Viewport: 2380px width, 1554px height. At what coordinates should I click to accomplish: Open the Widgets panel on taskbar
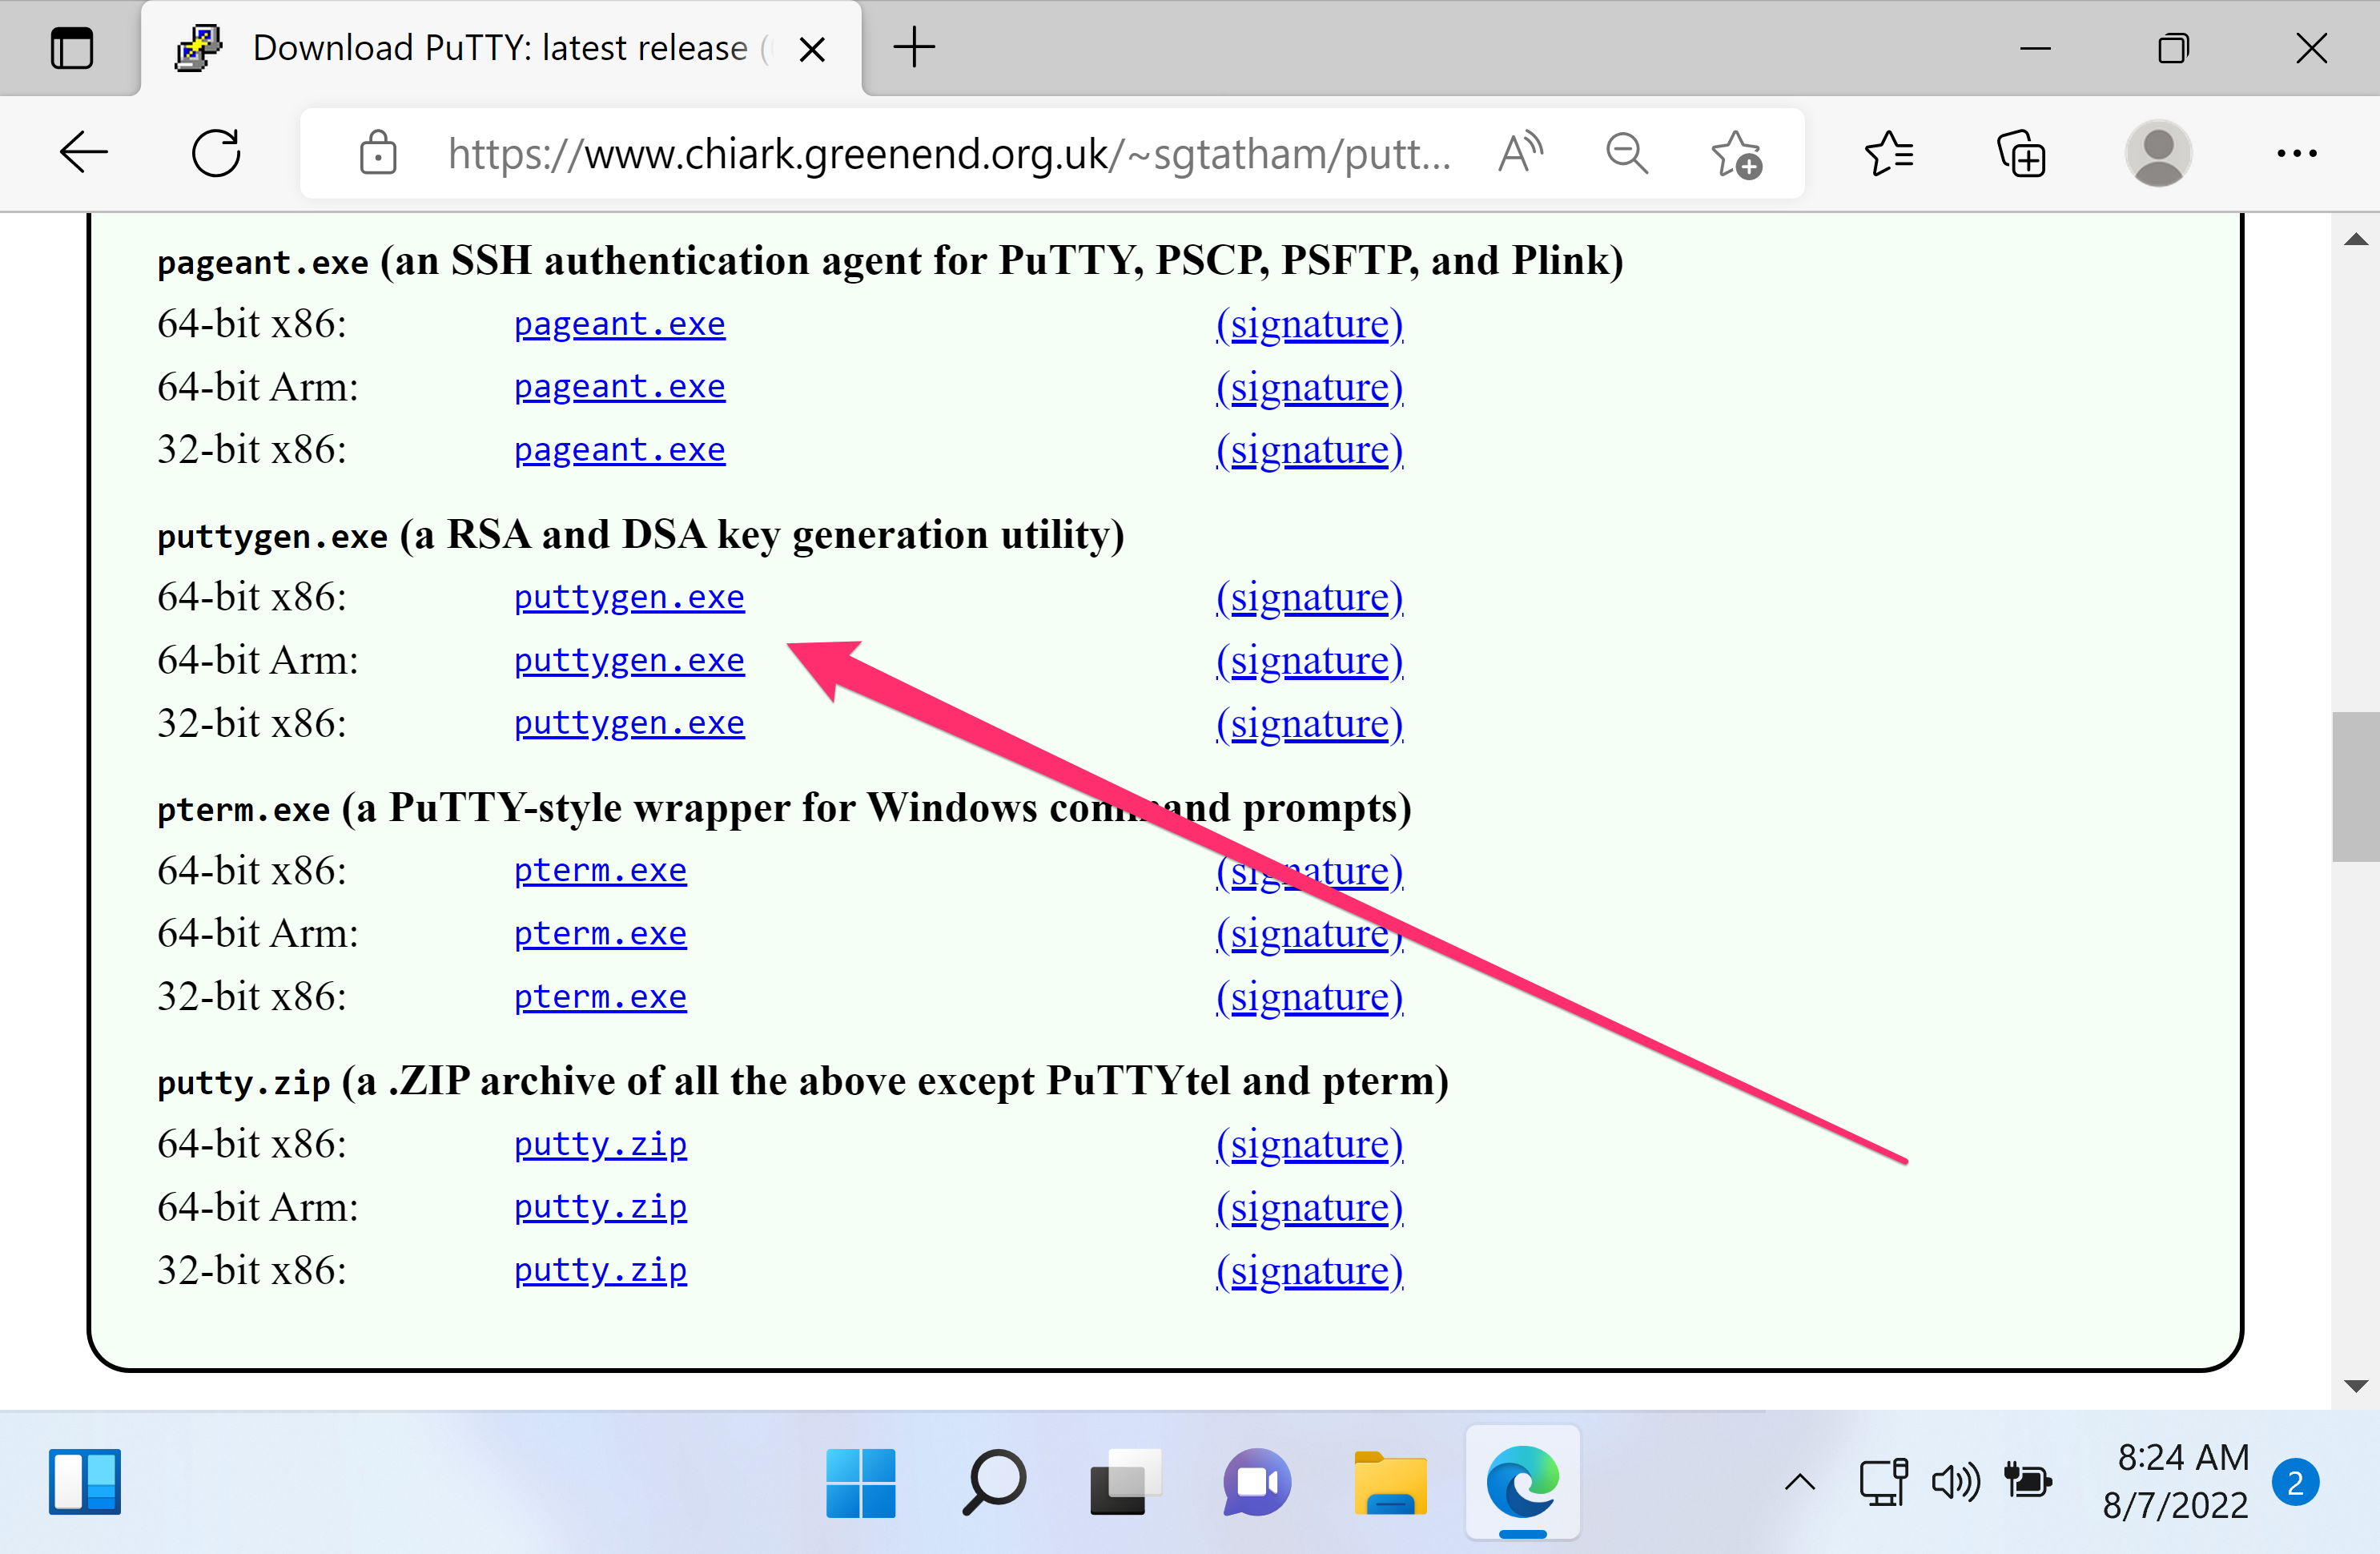coord(85,1482)
